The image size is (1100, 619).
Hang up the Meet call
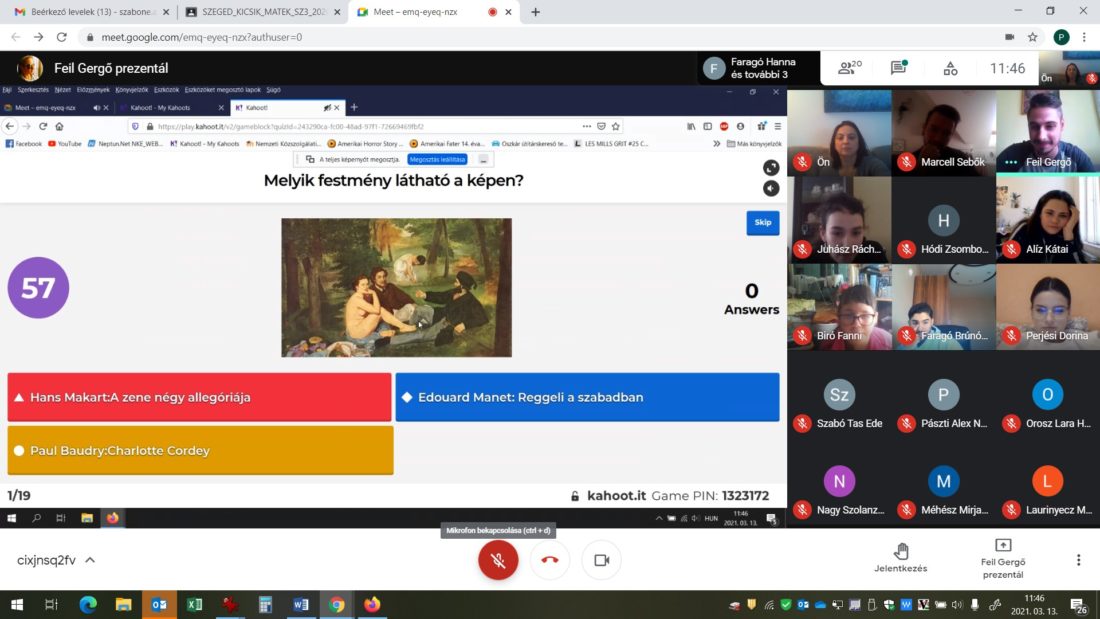[550, 560]
